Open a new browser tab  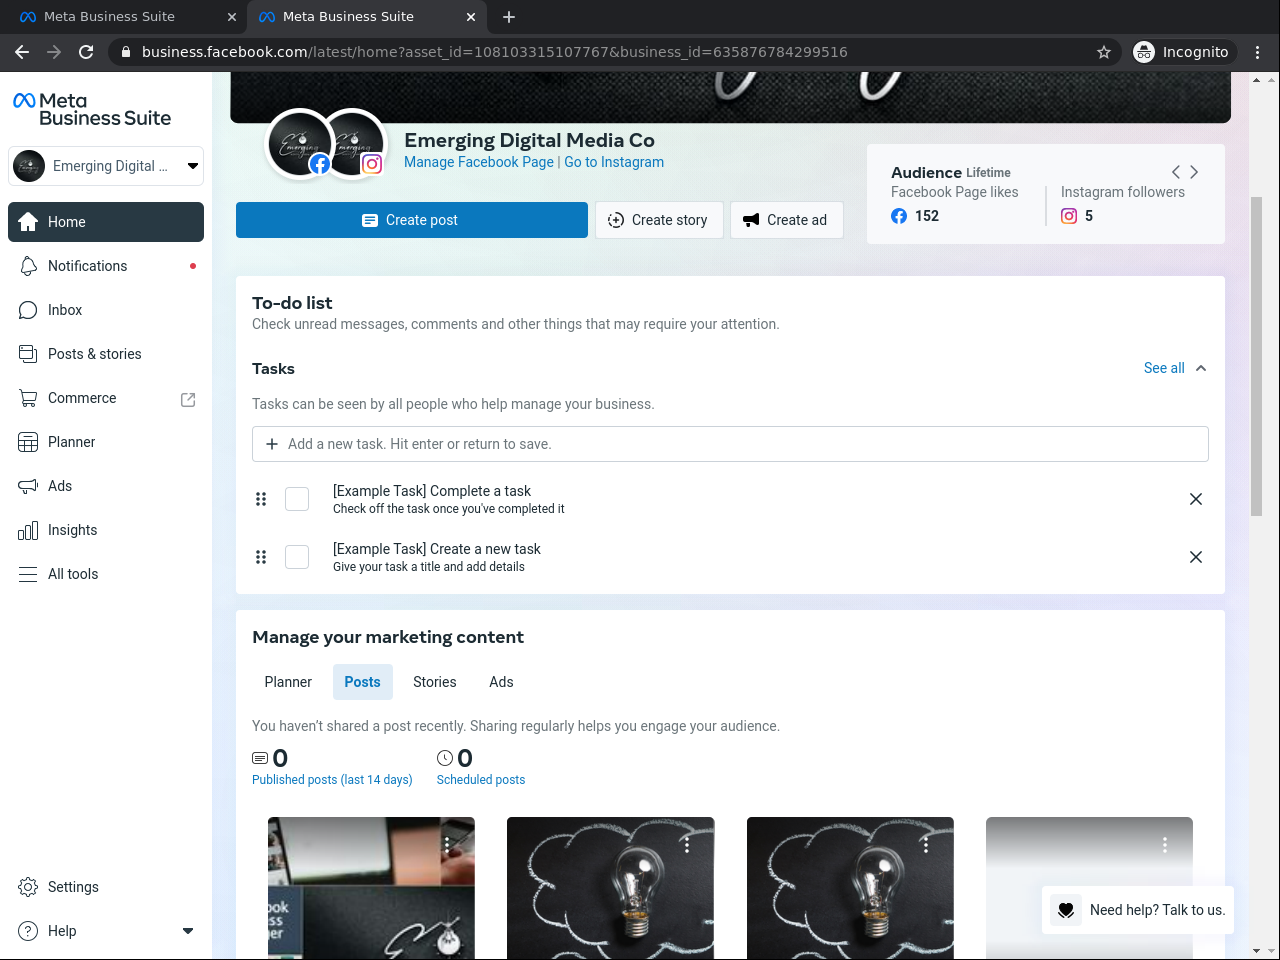[x=509, y=17]
